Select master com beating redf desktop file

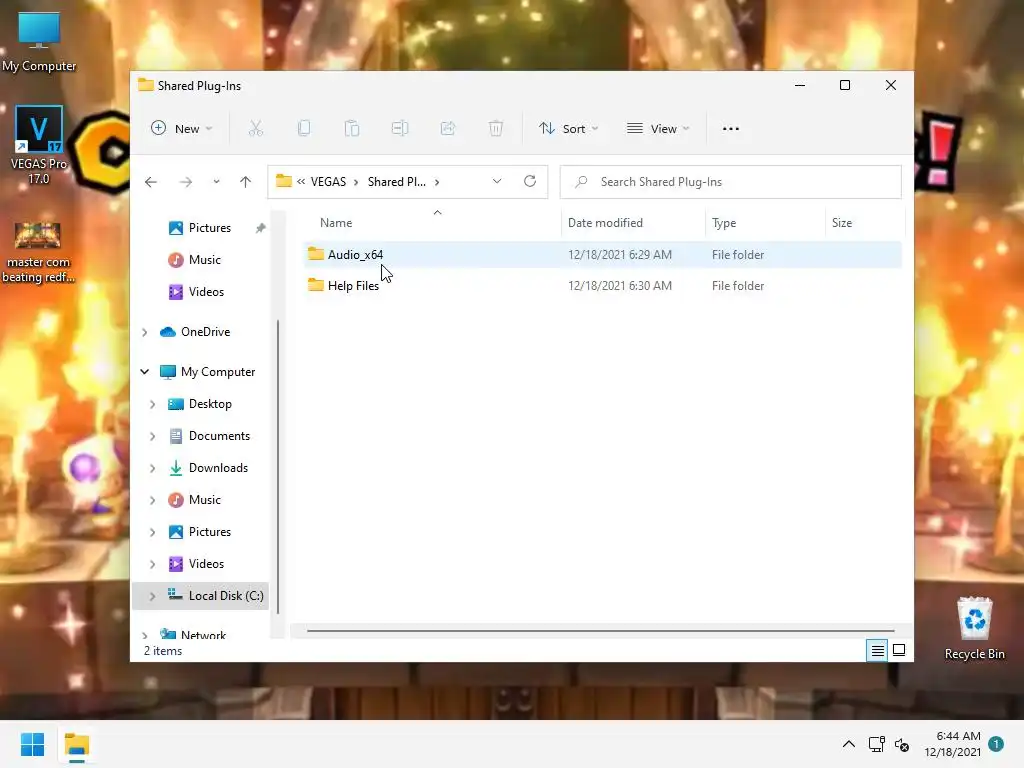(x=38, y=253)
